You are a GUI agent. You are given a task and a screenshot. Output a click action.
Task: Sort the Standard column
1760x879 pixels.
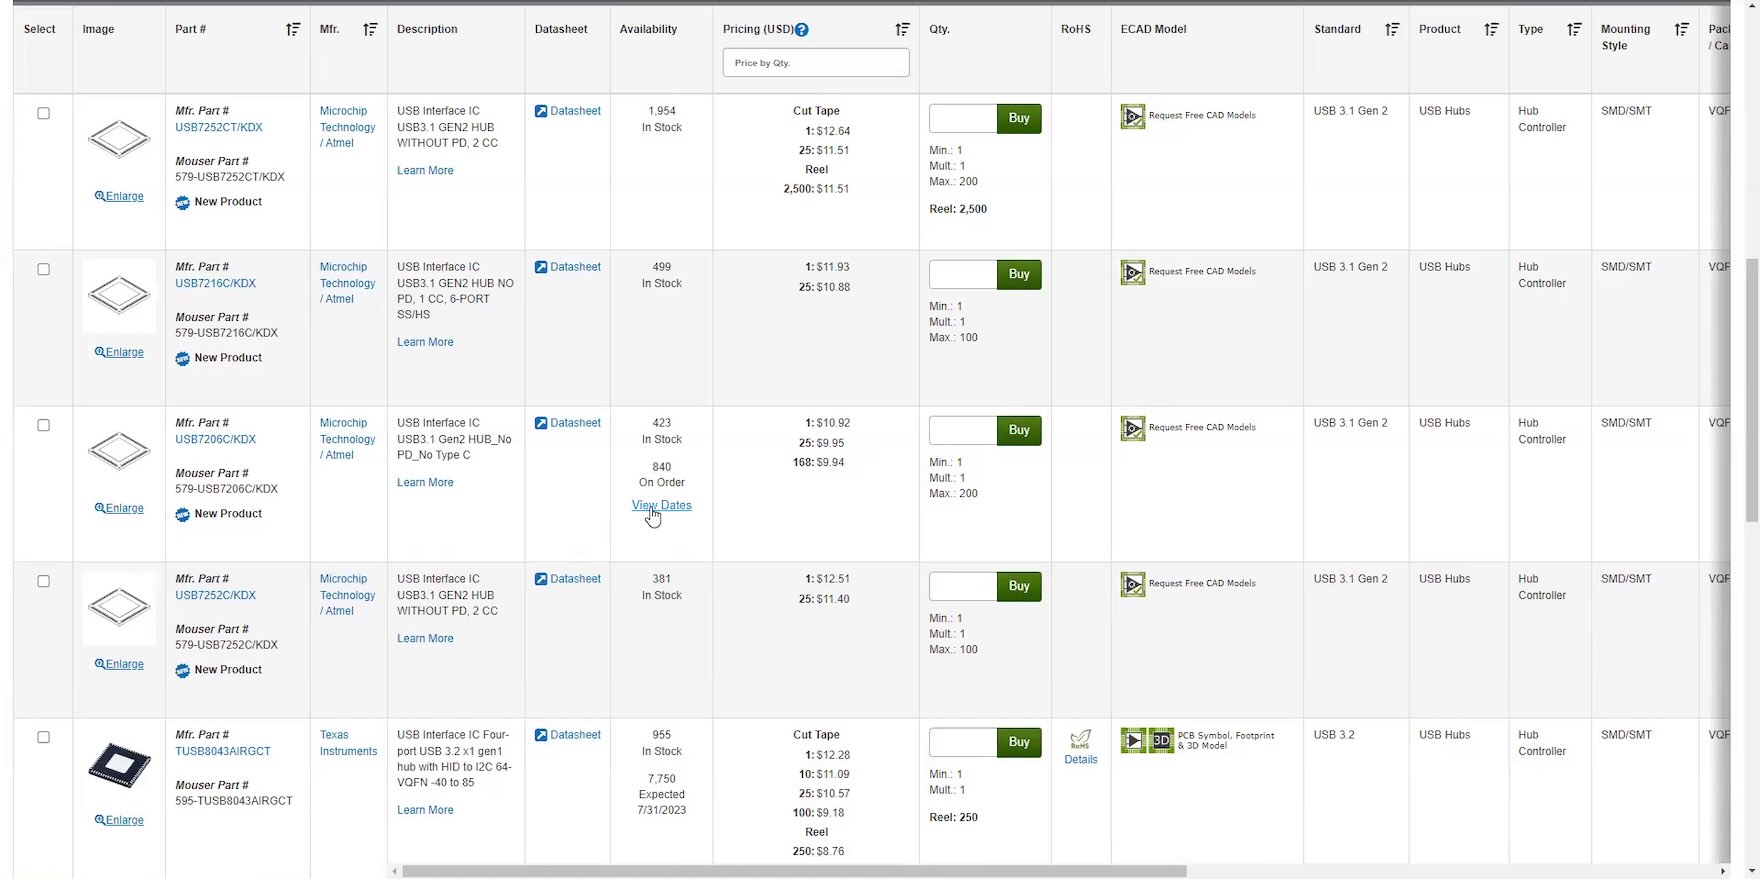coord(1392,30)
